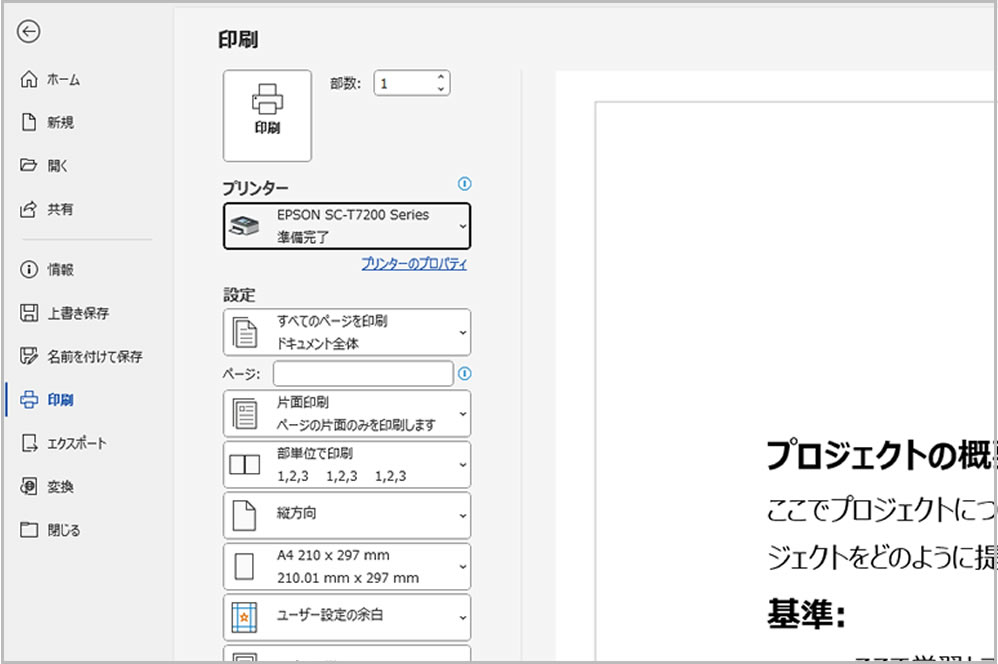Decrease the 部数 copies count
Screen dimensions: 998x664
pyautogui.click(x=441, y=89)
